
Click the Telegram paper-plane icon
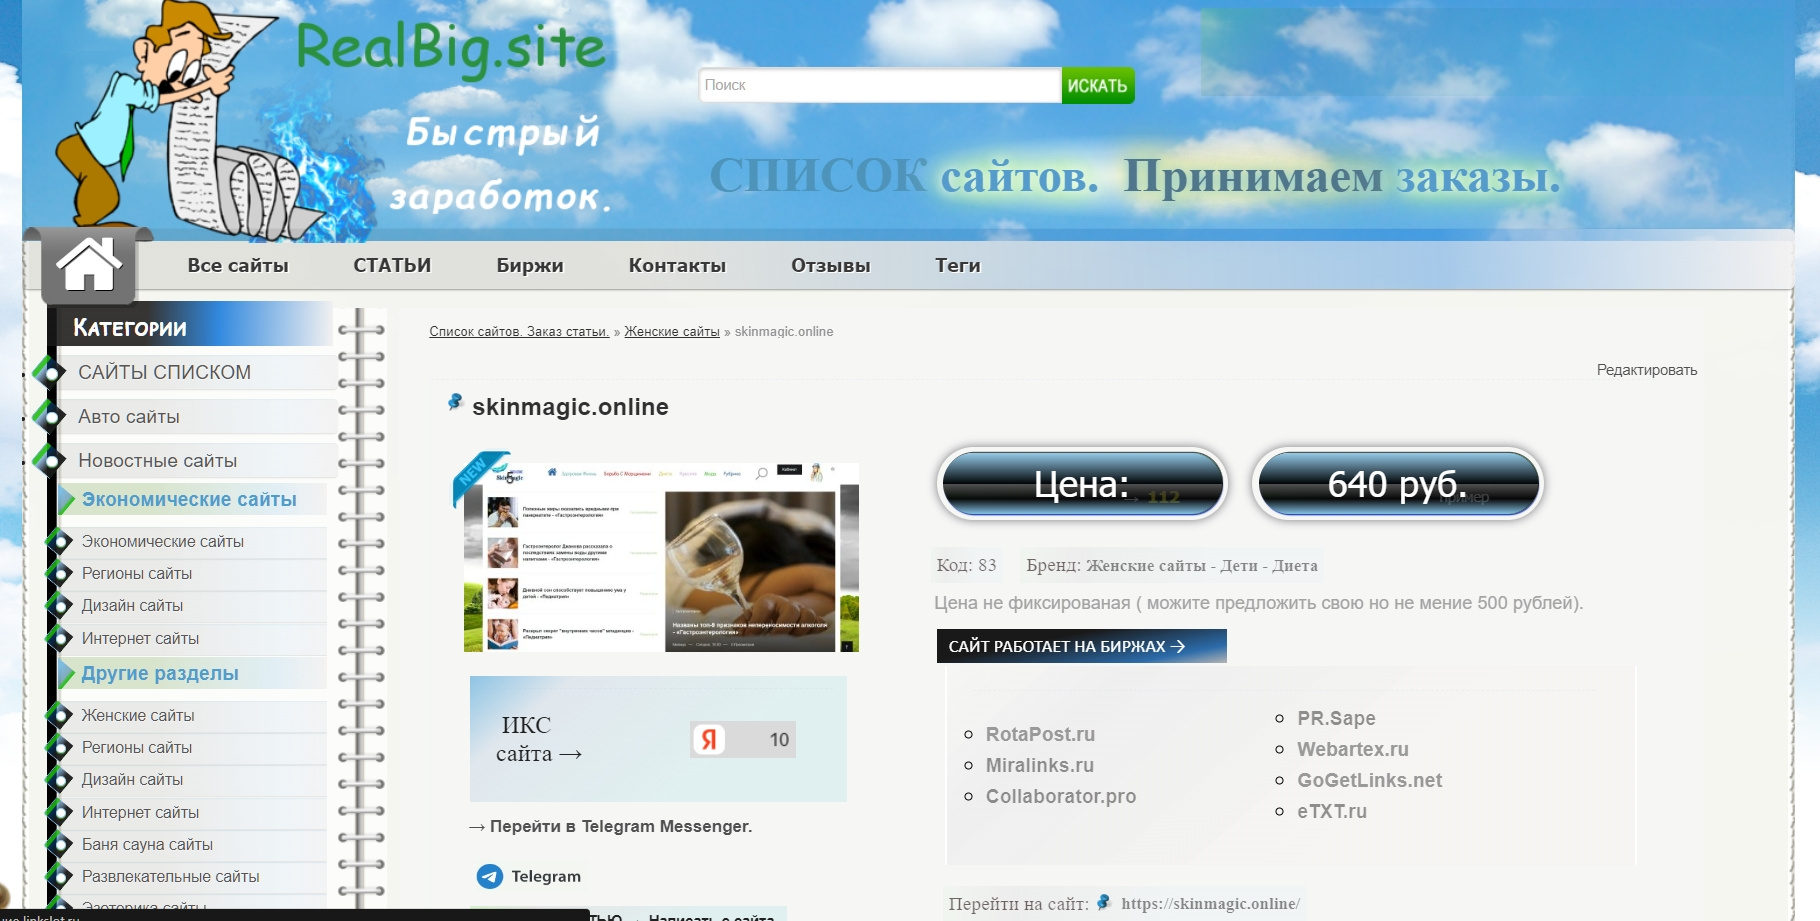point(490,877)
